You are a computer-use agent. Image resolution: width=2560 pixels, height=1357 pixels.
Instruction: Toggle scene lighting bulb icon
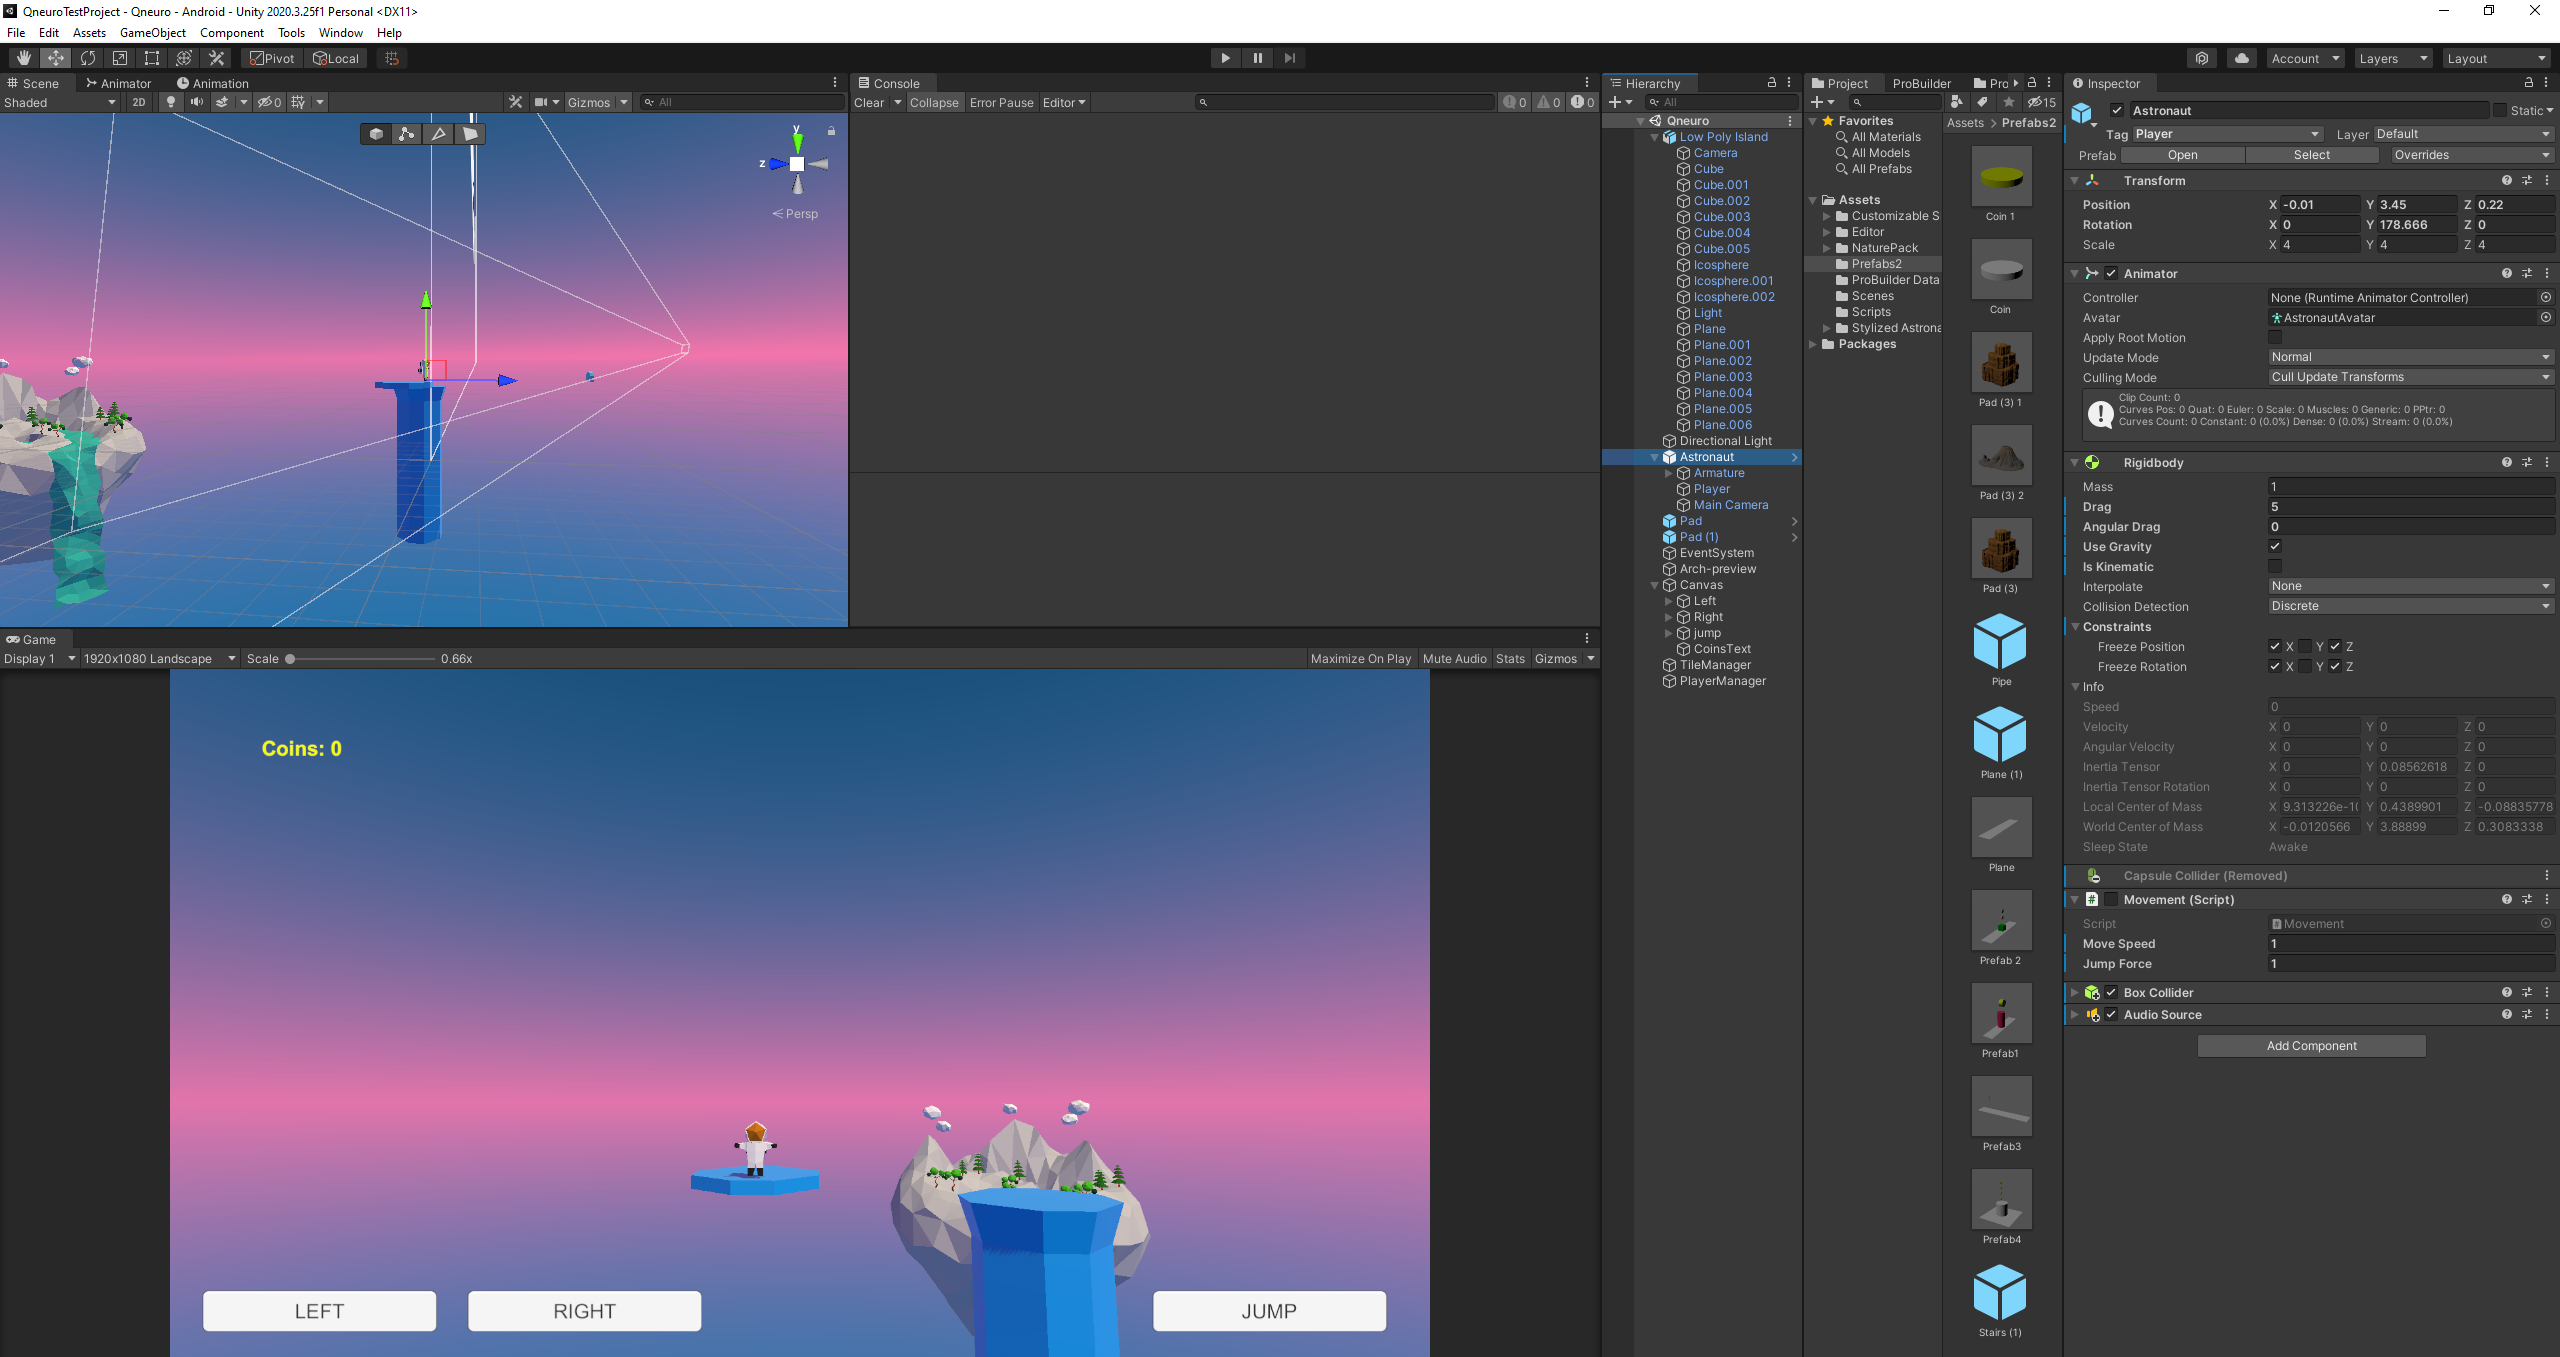(171, 102)
